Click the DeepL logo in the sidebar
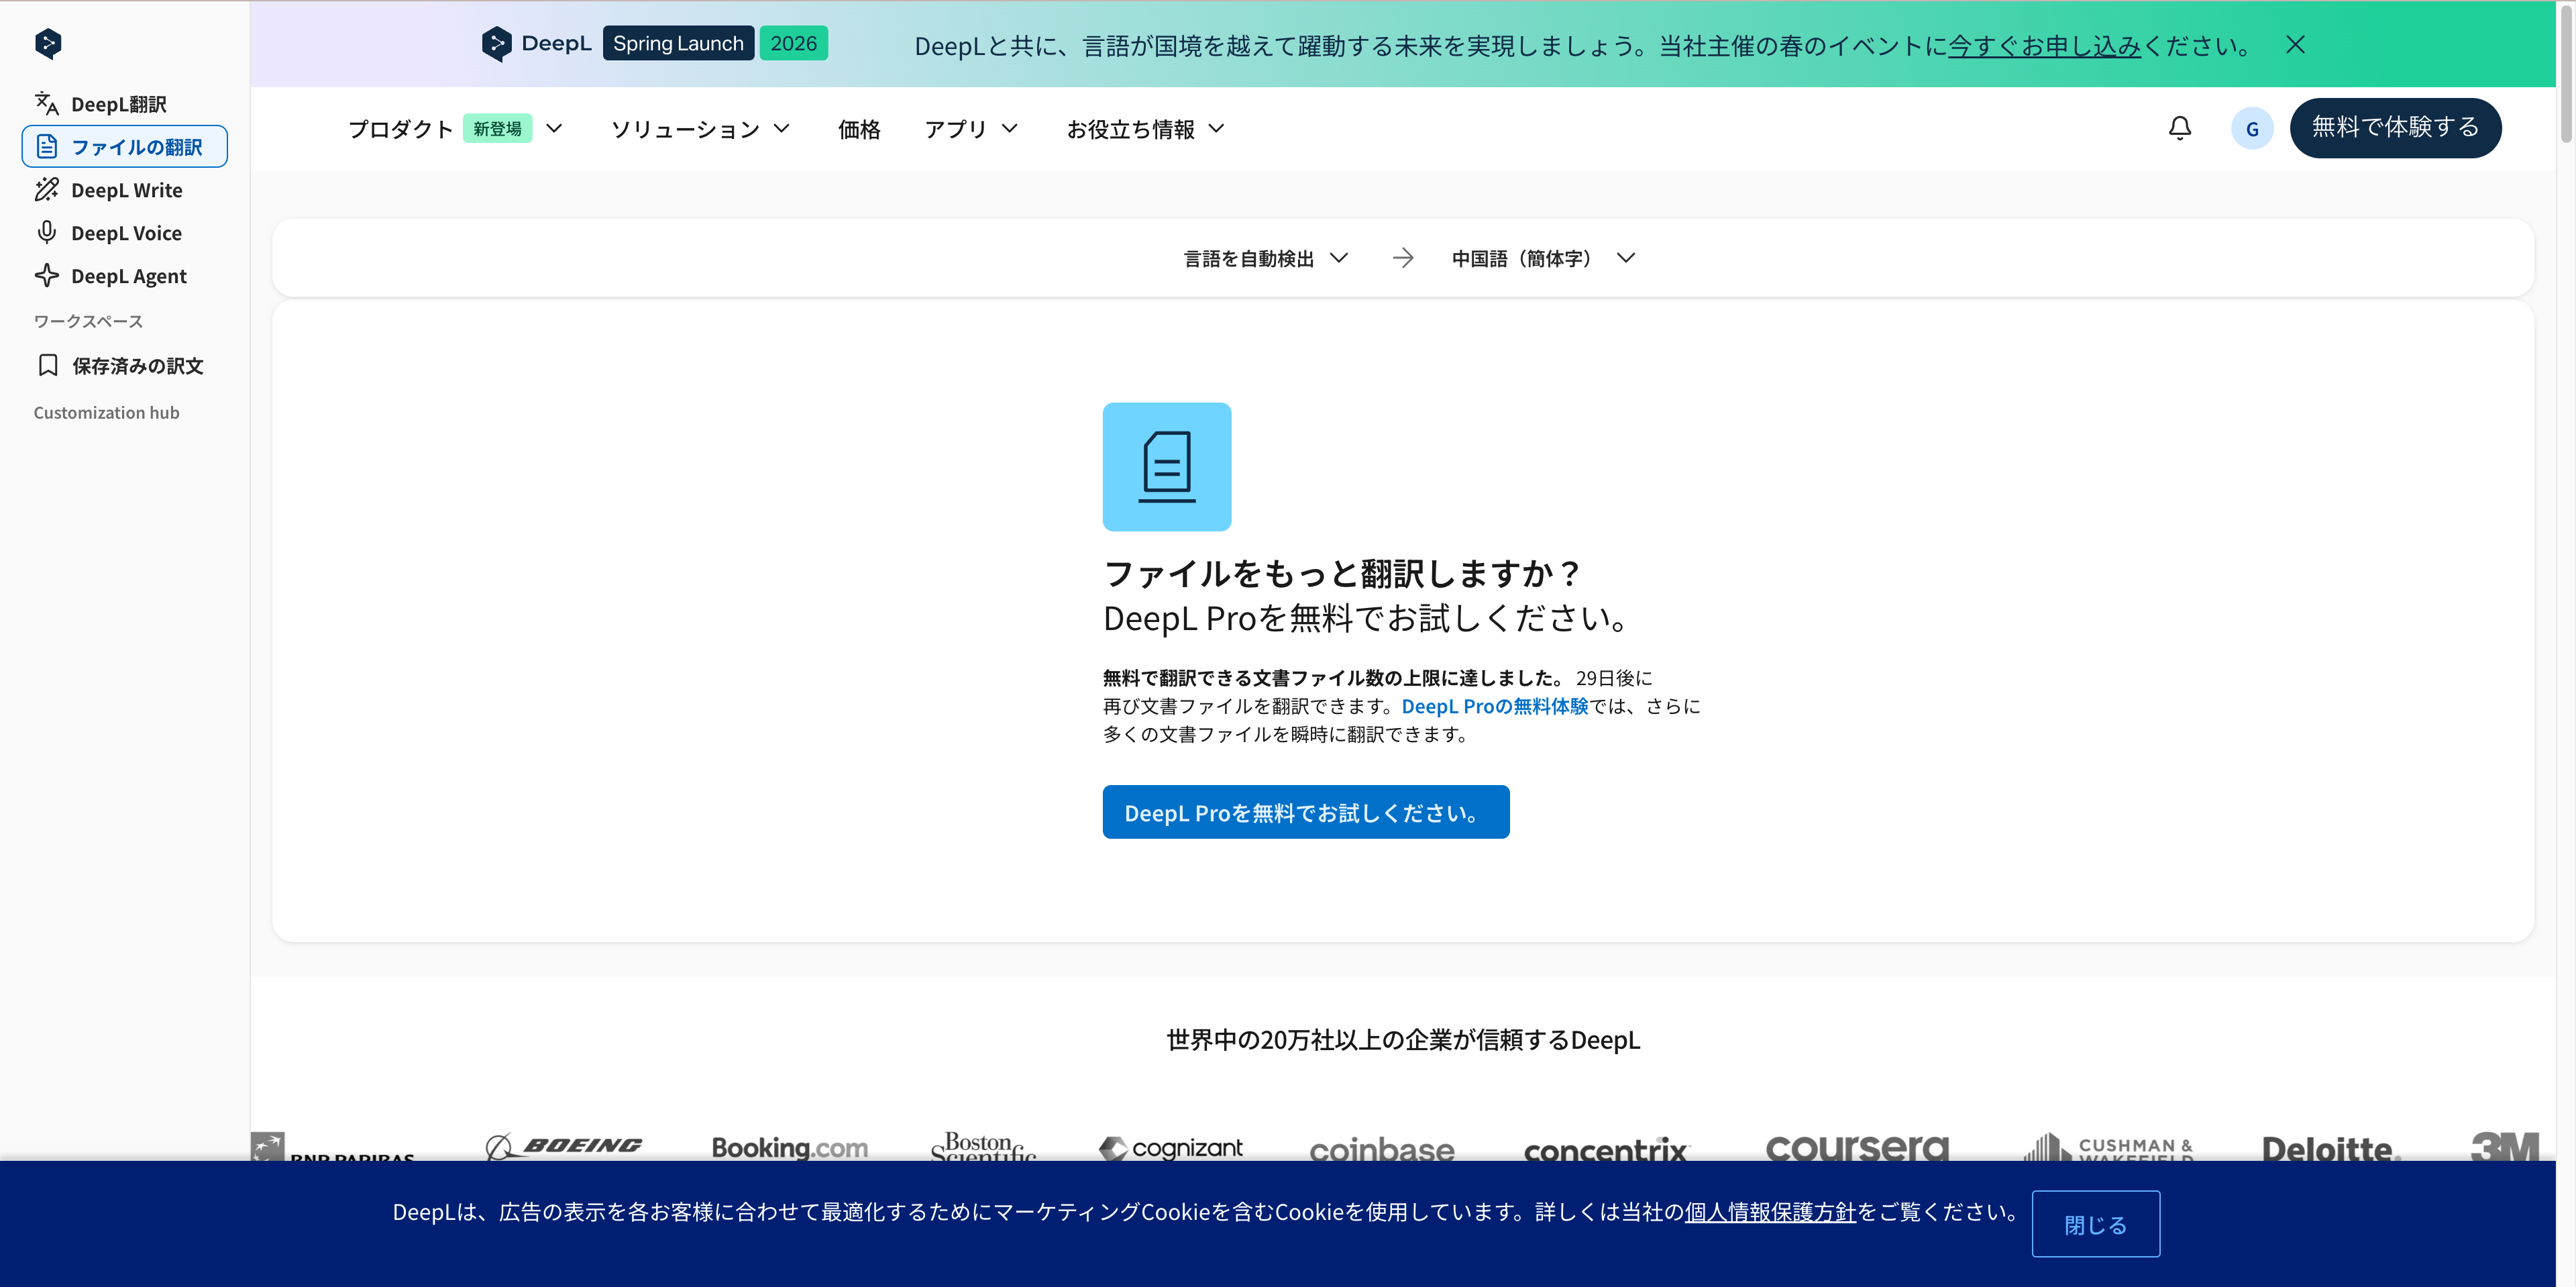The image size is (2576, 1287). pyautogui.click(x=48, y=43)
